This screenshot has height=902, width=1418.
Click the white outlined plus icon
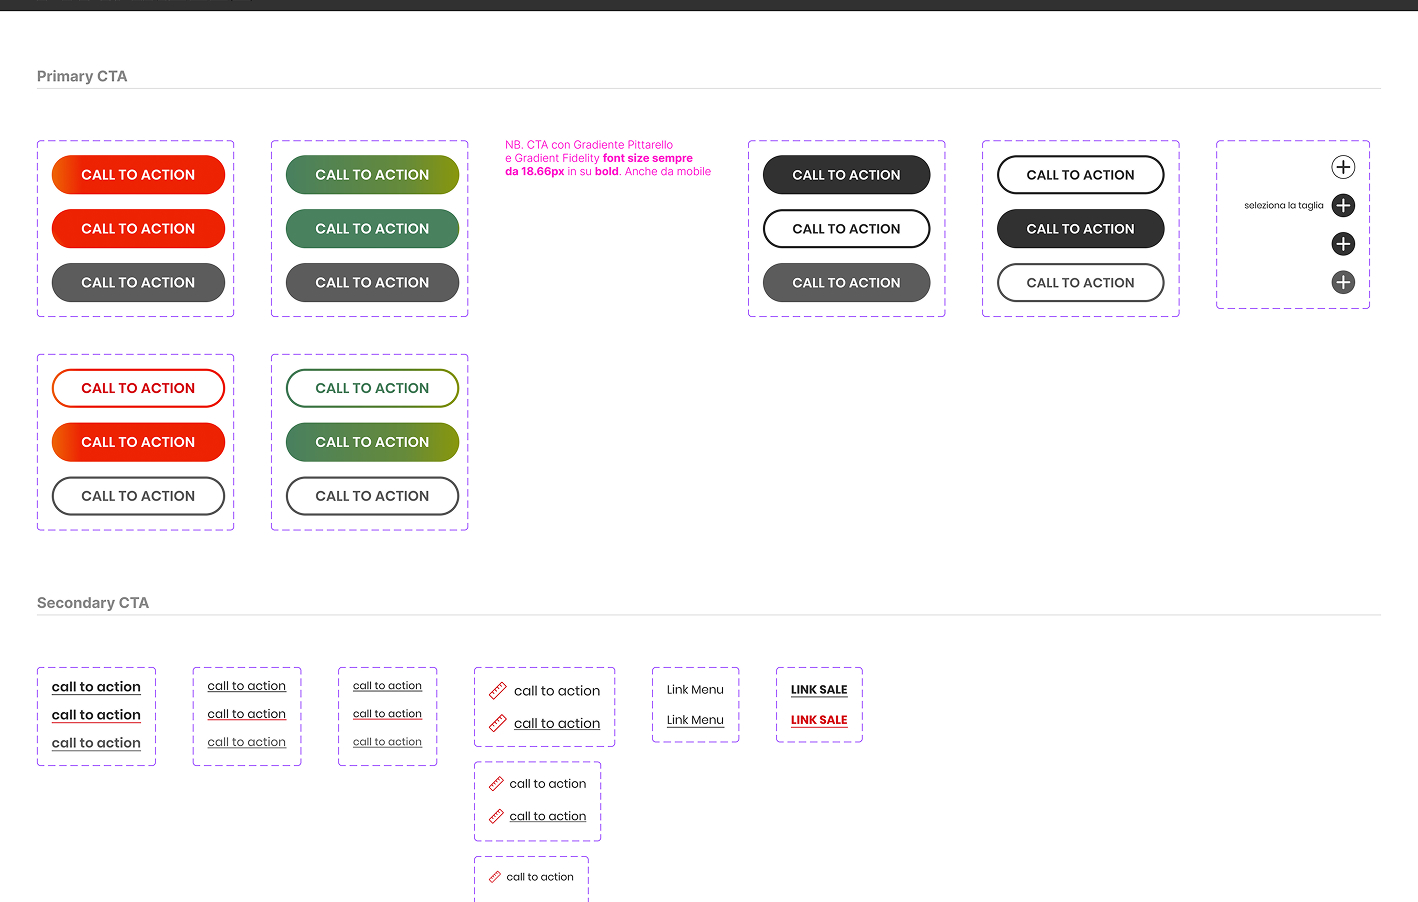[x=1343, y=167]
